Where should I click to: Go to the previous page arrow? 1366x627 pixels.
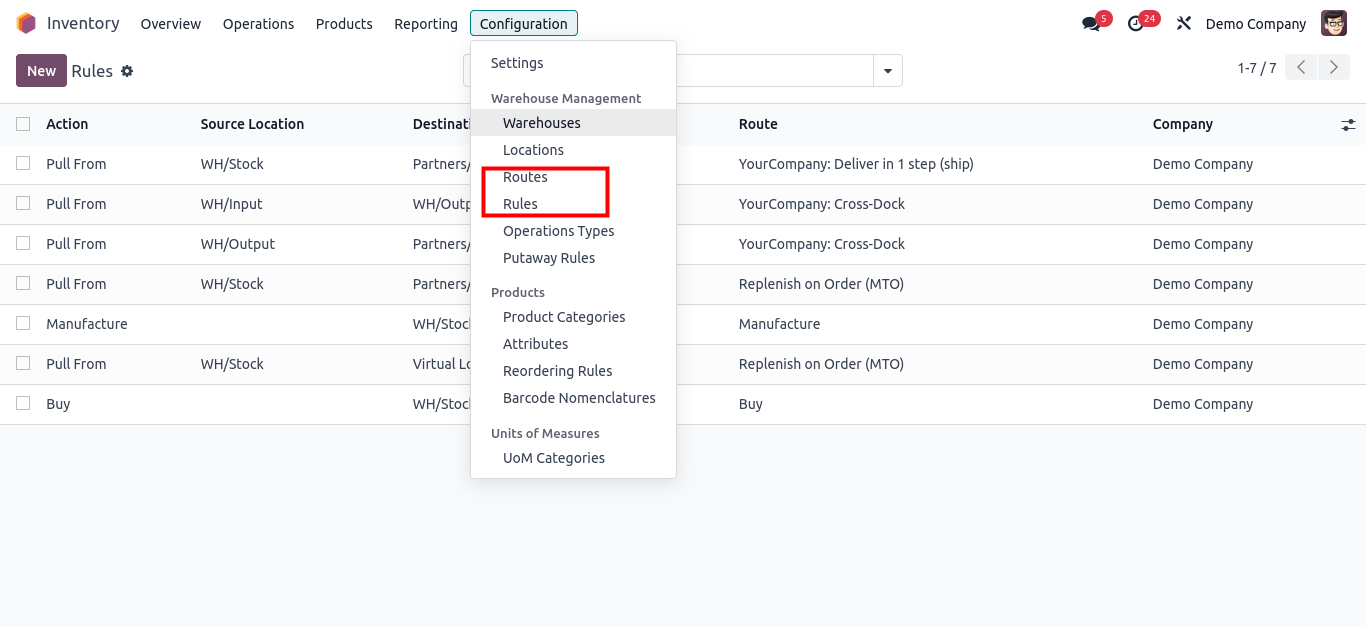[x=1301, y=68]
